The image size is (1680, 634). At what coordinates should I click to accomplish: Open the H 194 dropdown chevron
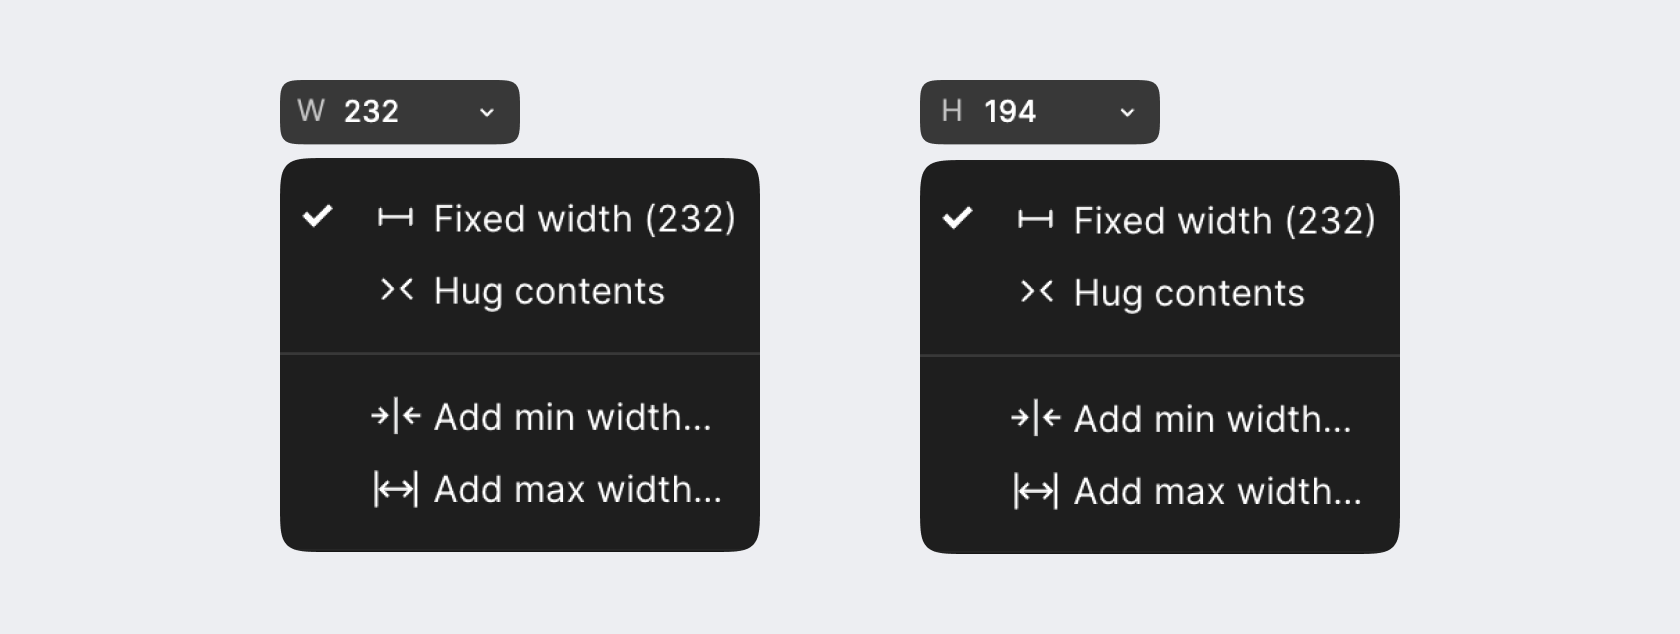tap(1127, 112)
